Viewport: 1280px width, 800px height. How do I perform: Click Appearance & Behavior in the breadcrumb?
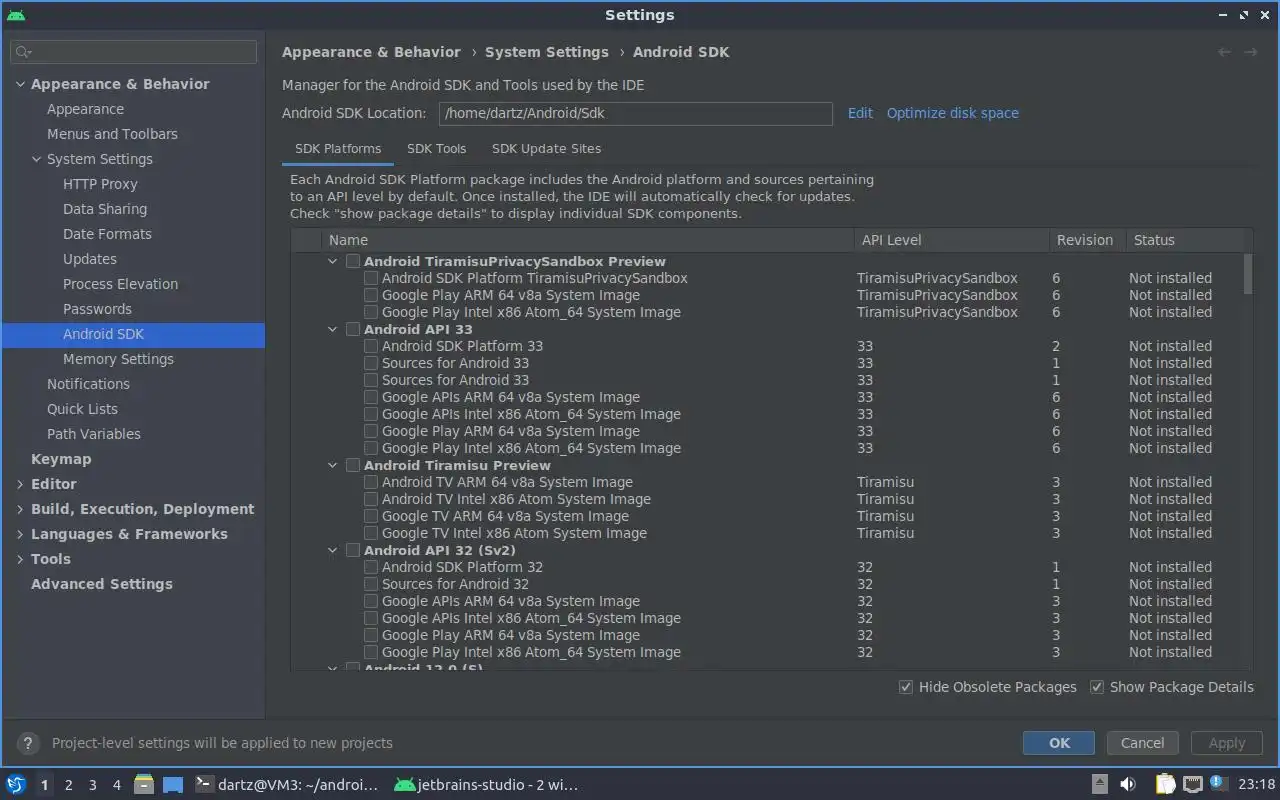[371, 52]
